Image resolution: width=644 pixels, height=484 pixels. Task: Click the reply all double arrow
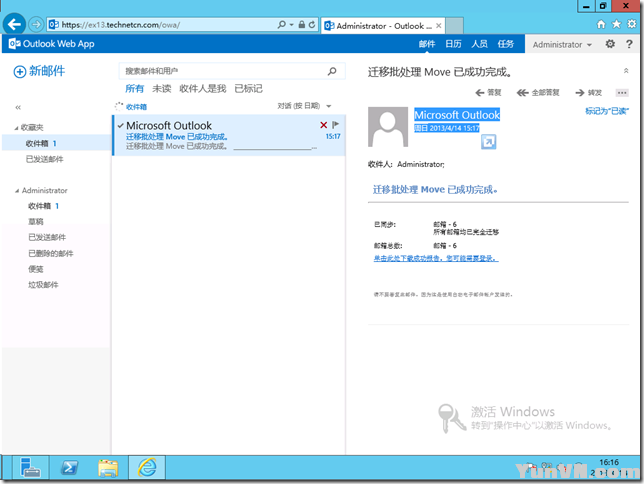click(x=538, y=93)
